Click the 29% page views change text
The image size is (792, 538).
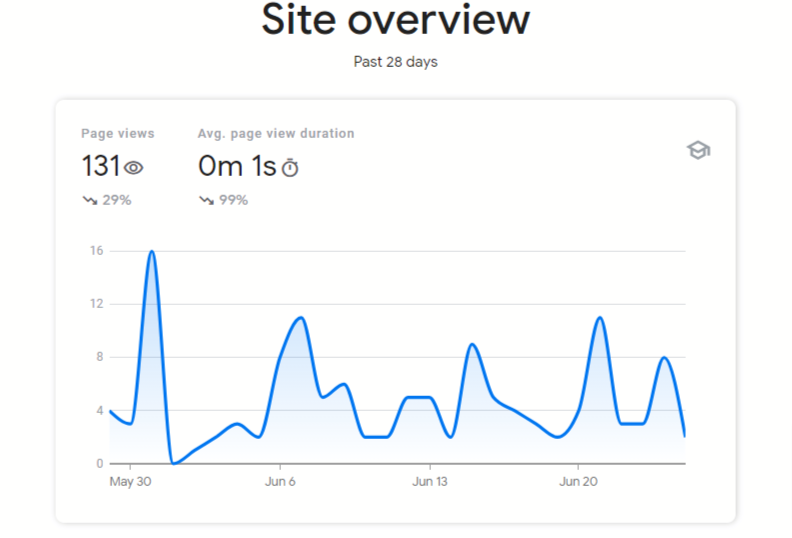coord(116,201)
